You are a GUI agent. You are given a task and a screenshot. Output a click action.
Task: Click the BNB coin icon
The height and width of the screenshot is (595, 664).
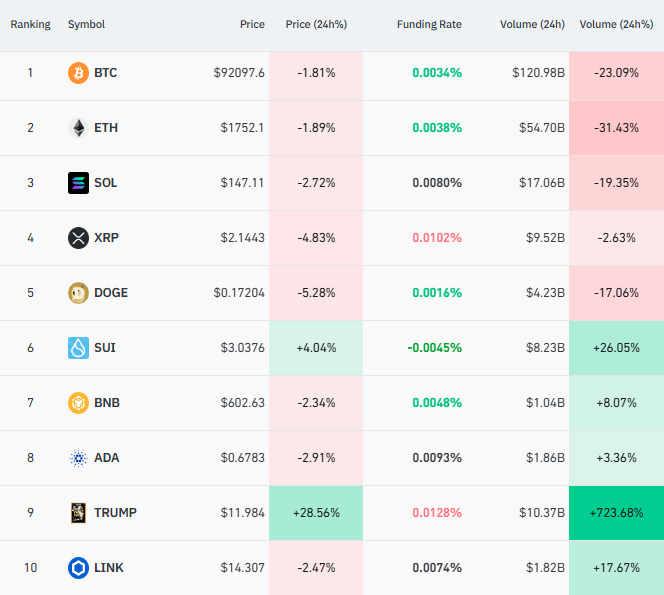pyautogui.click(x=78, y=403)
